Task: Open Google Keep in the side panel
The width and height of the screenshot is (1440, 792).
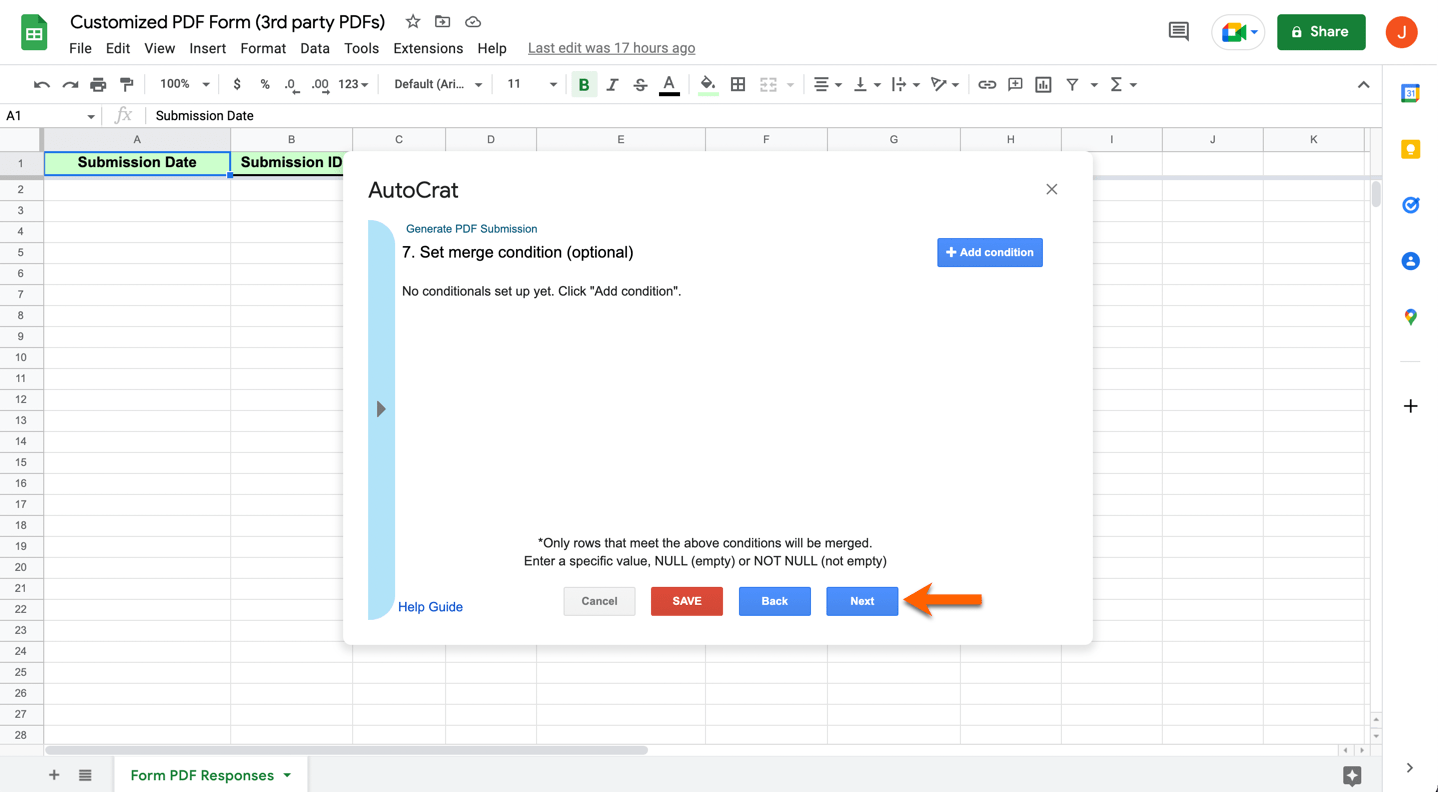Action: 1411,149
